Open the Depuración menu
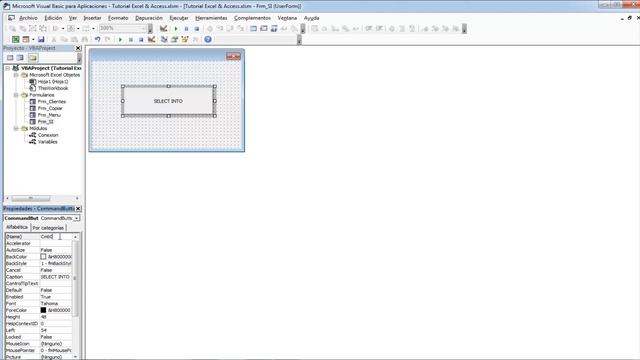The image size is (640, 360). (149, 18)
